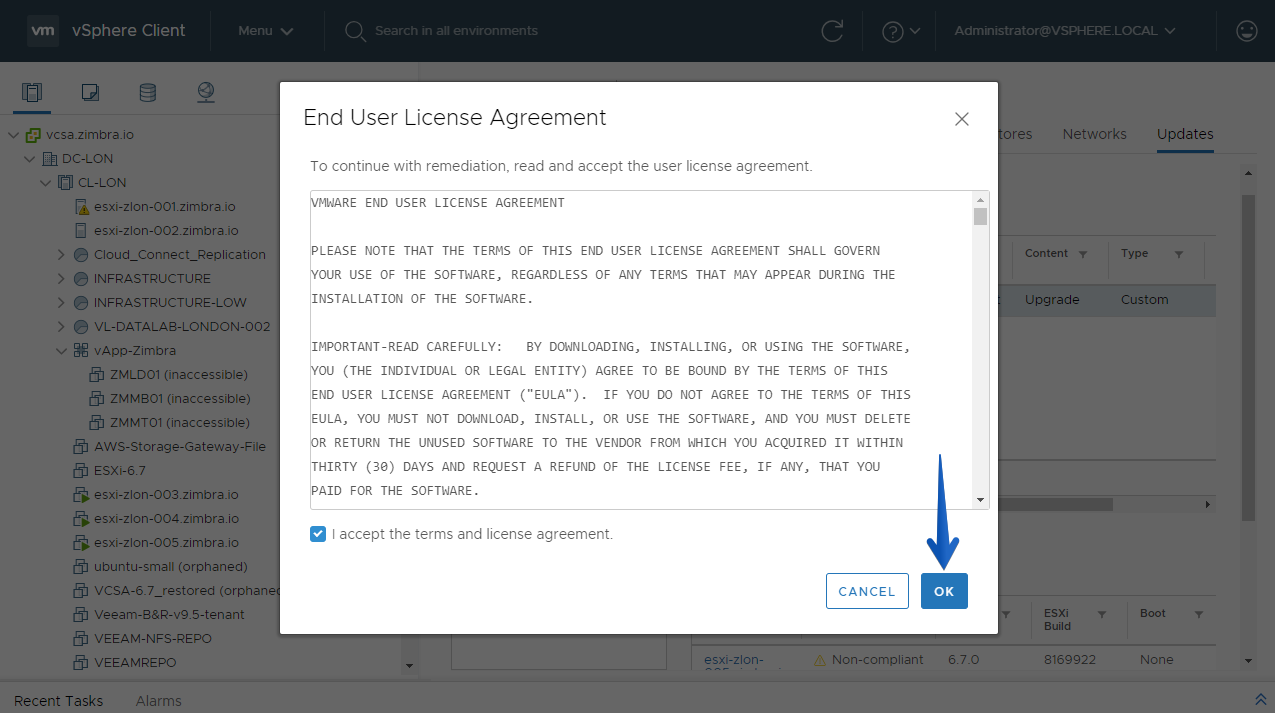The height and width of the screenshot is (713, 1275).
Task: Click the ZMLD01 VM icon
Action: [98, 375]
